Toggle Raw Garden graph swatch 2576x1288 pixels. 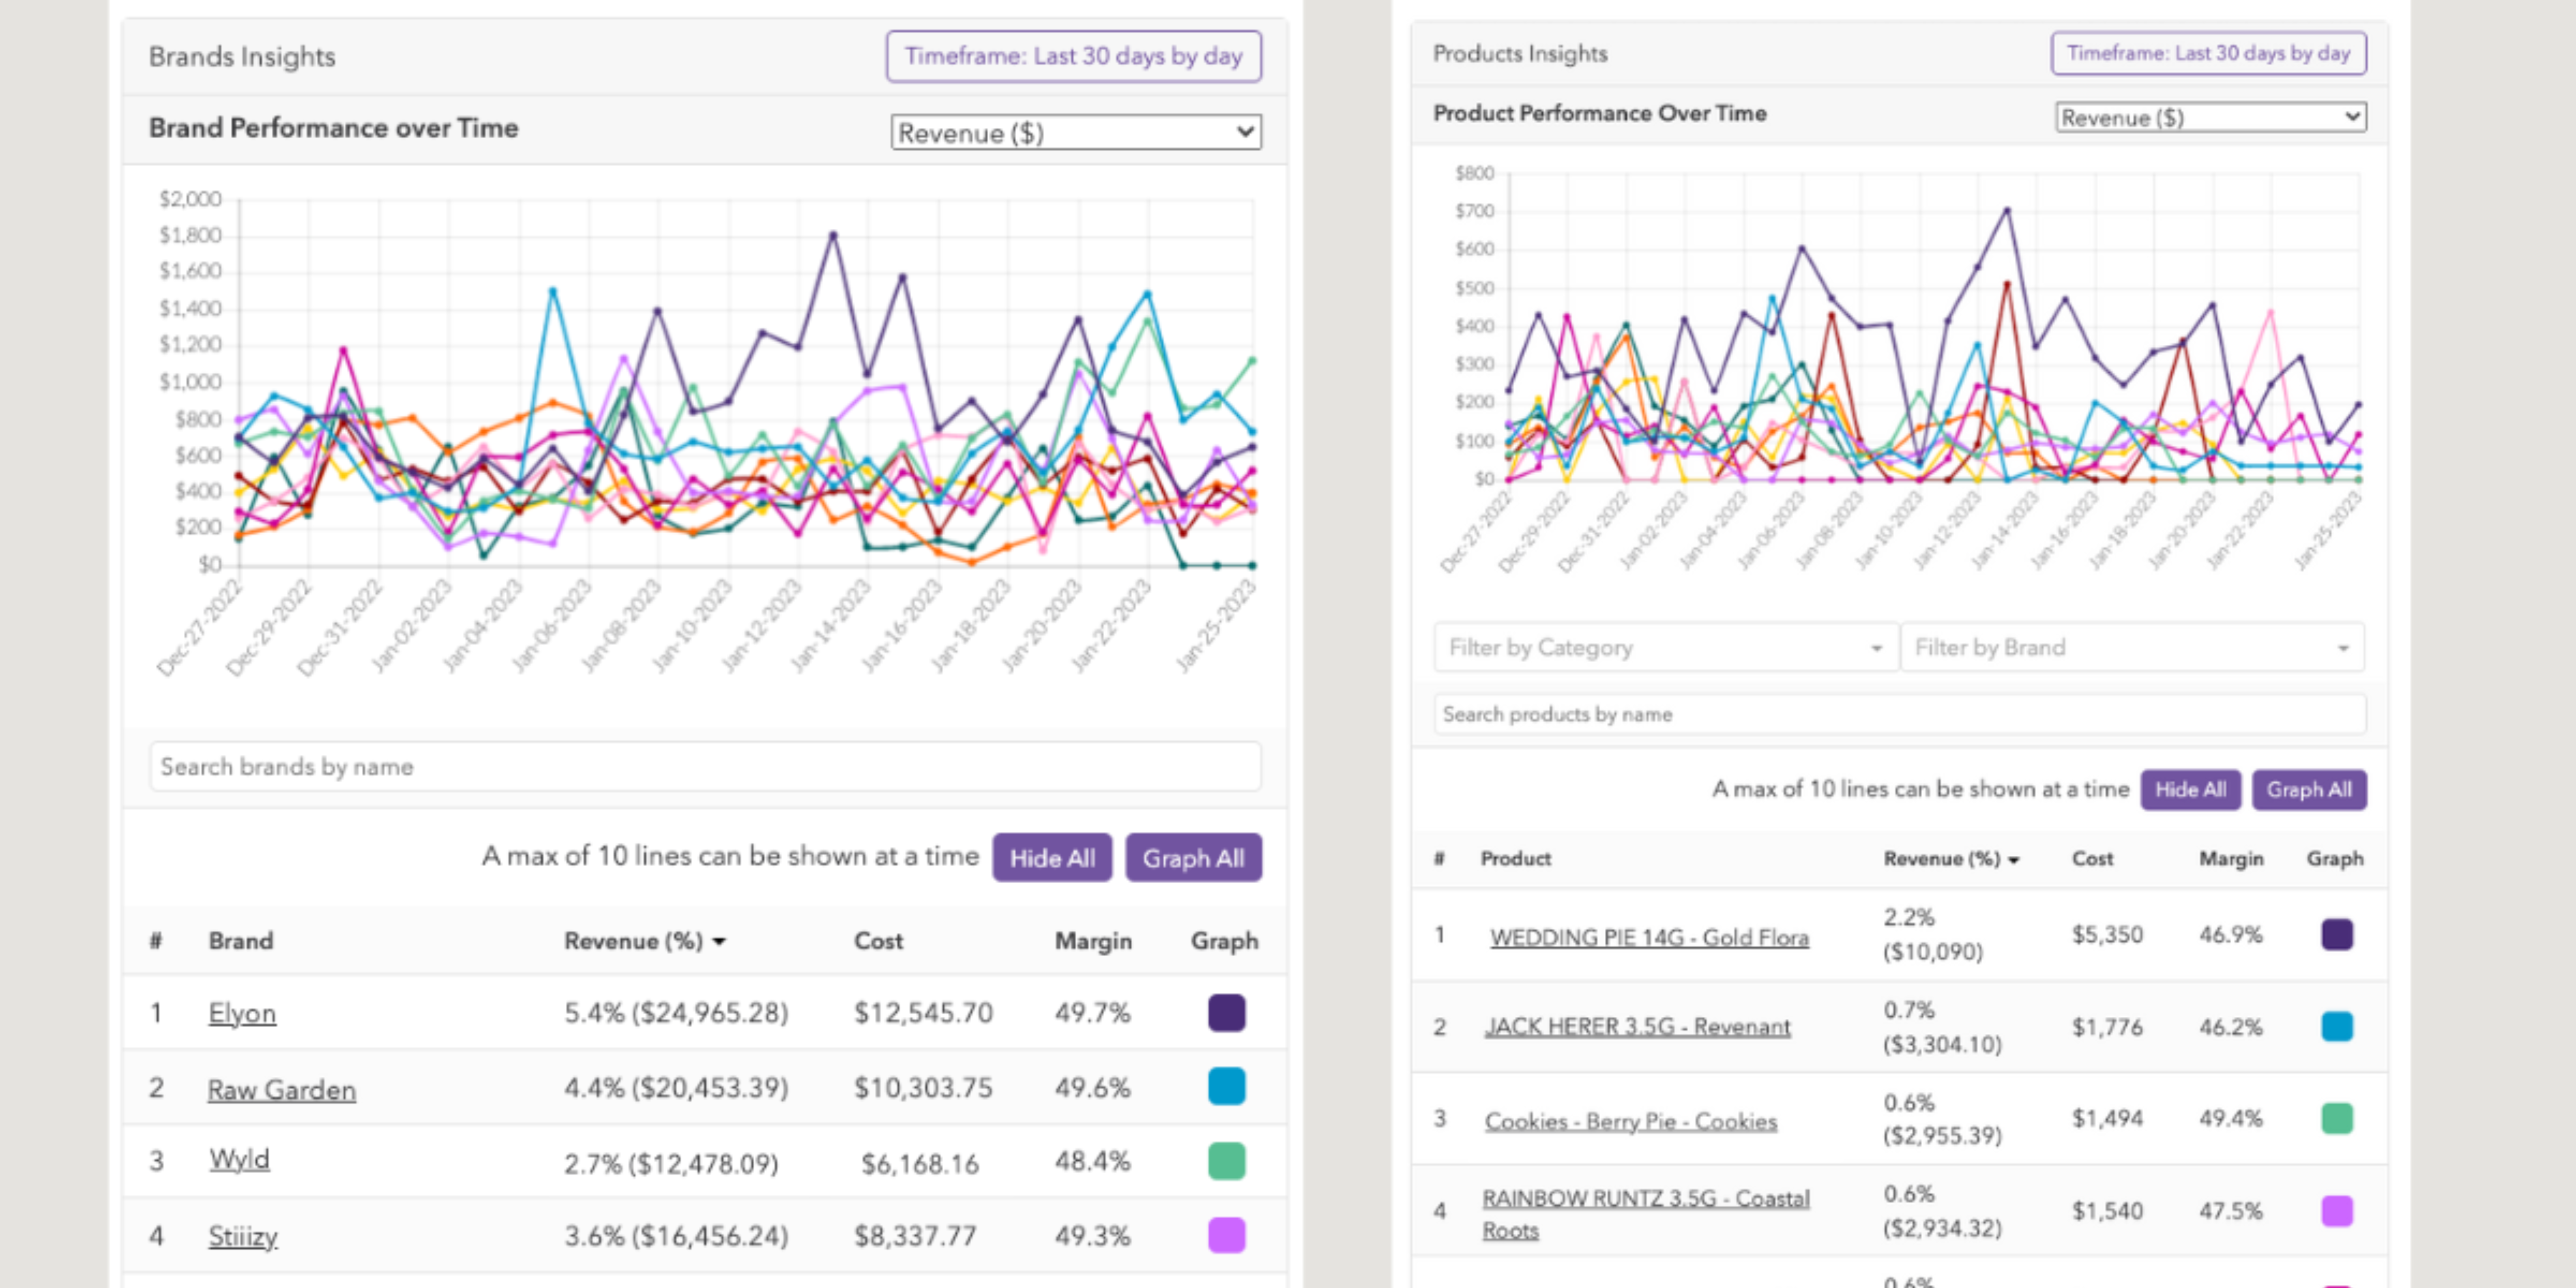click(1226, 1086)
